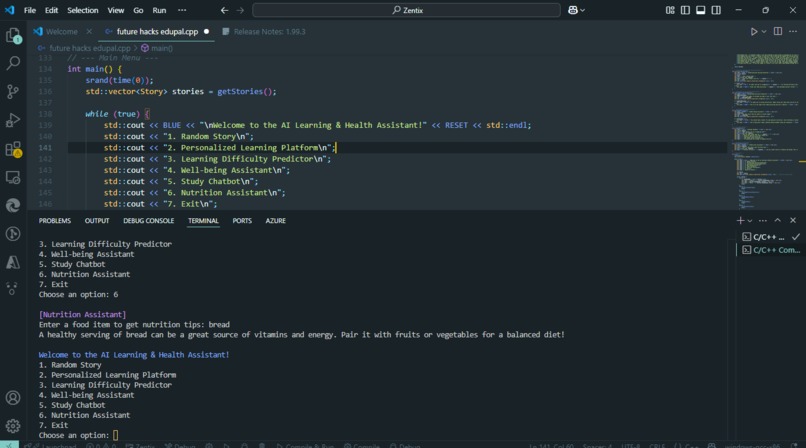Open Customize Layout icon

pyautogui.click(x=670, y=10)
